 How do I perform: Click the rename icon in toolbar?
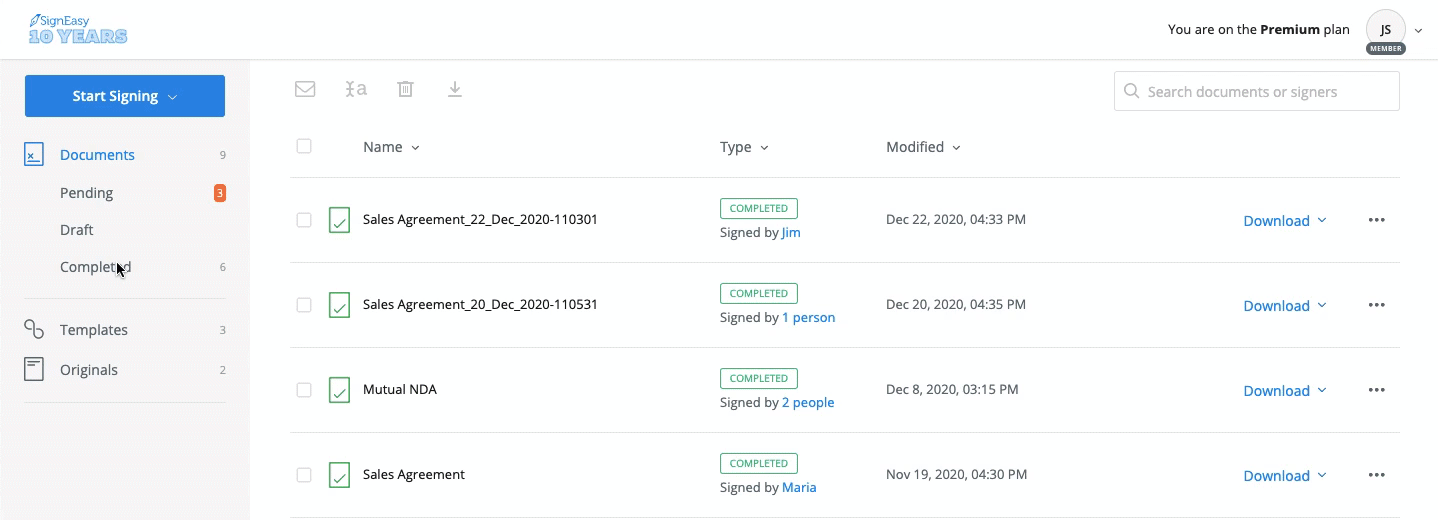click(356, 89)
